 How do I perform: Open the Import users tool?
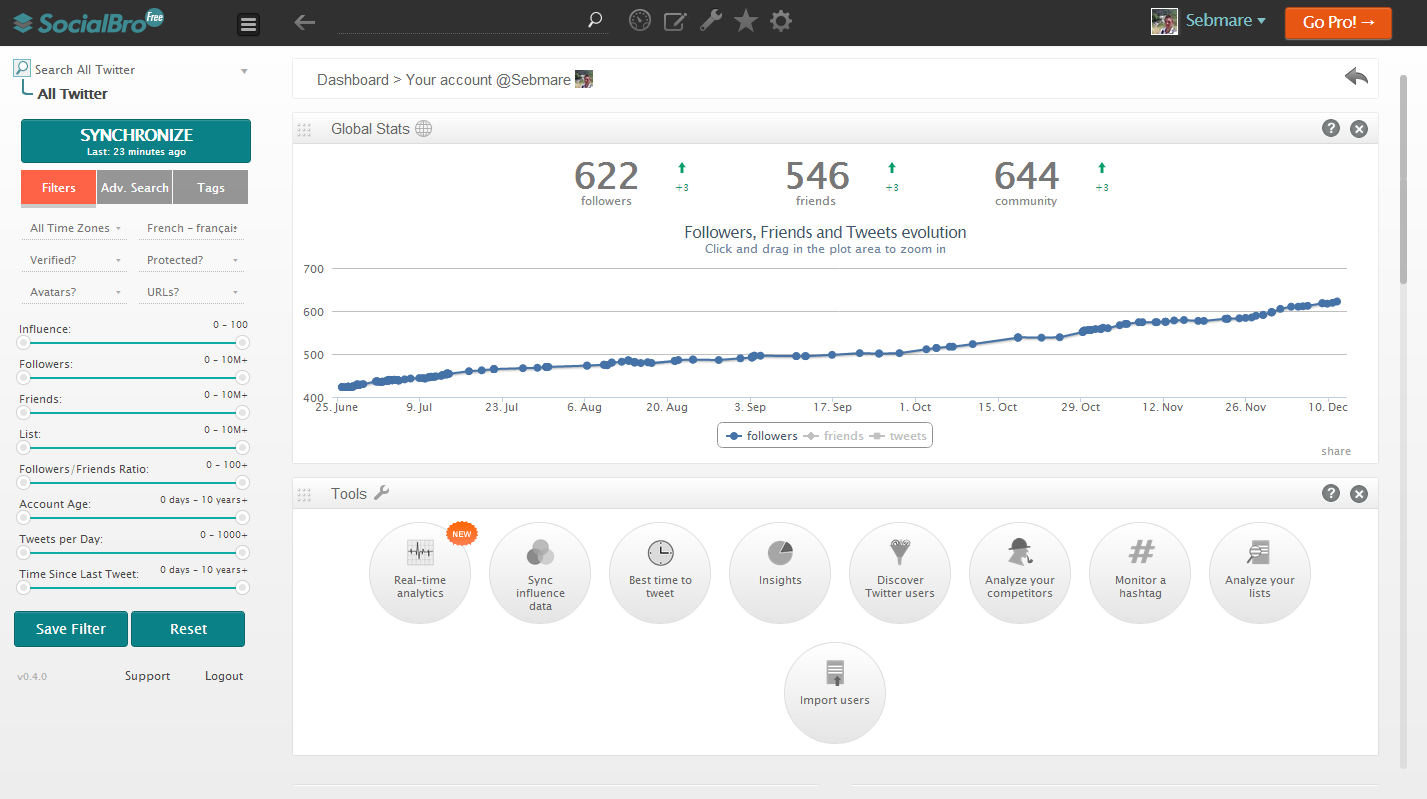pos(835,693)
